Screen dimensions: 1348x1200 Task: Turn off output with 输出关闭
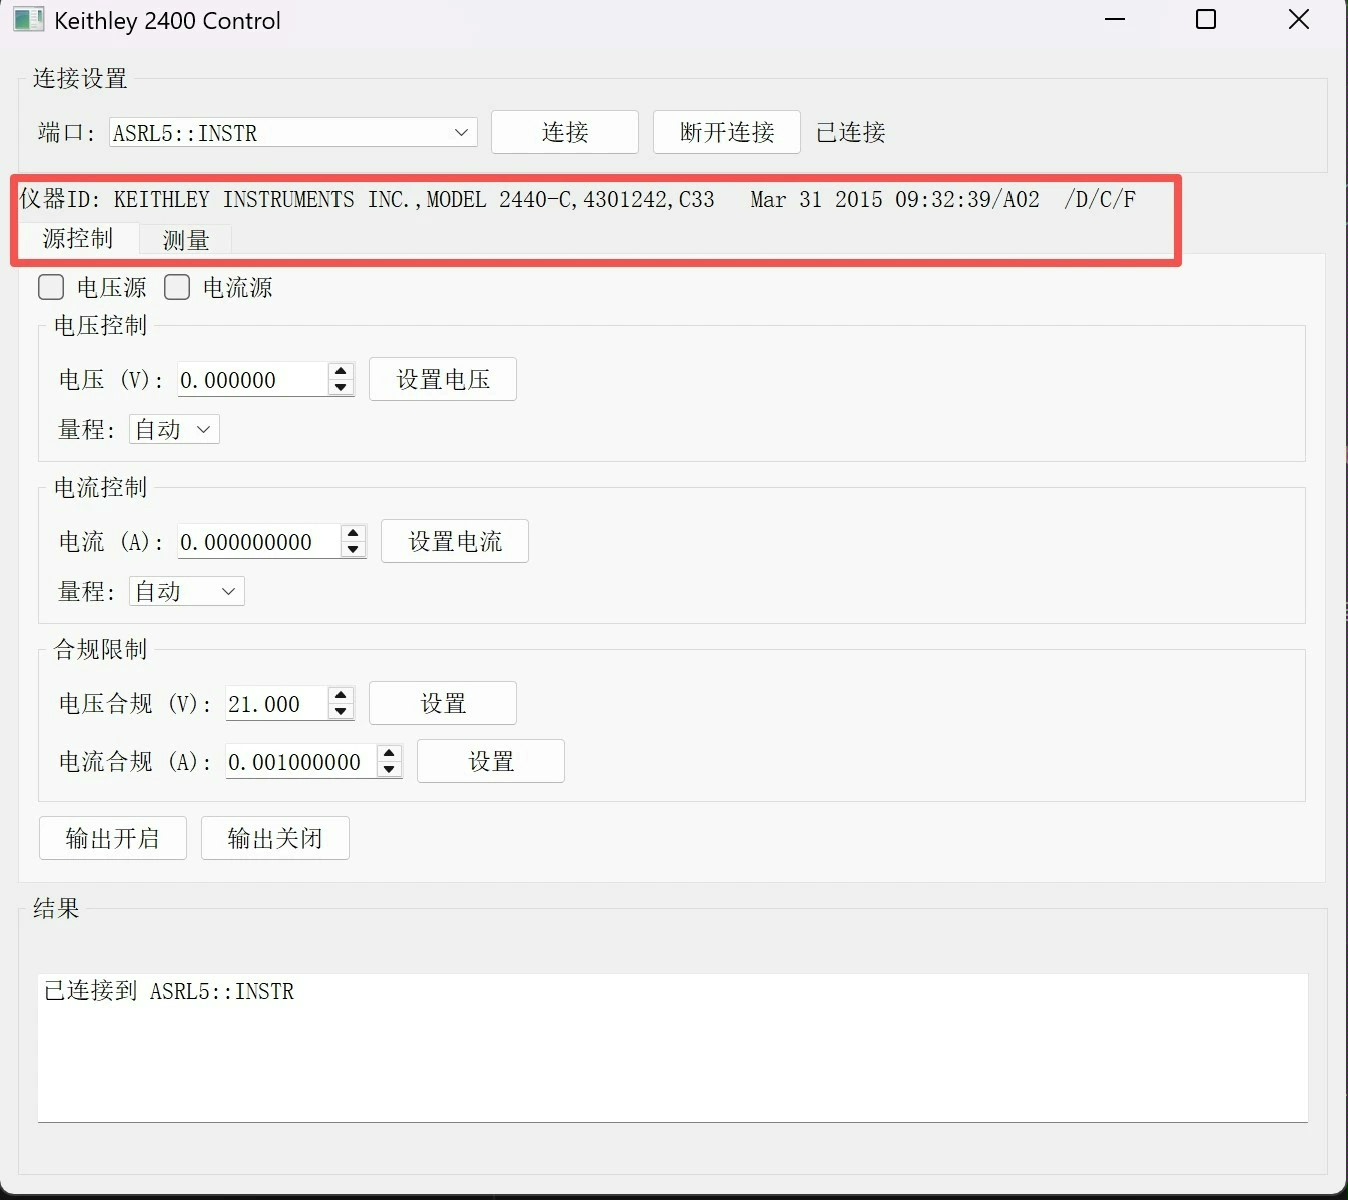click(275, 838)
